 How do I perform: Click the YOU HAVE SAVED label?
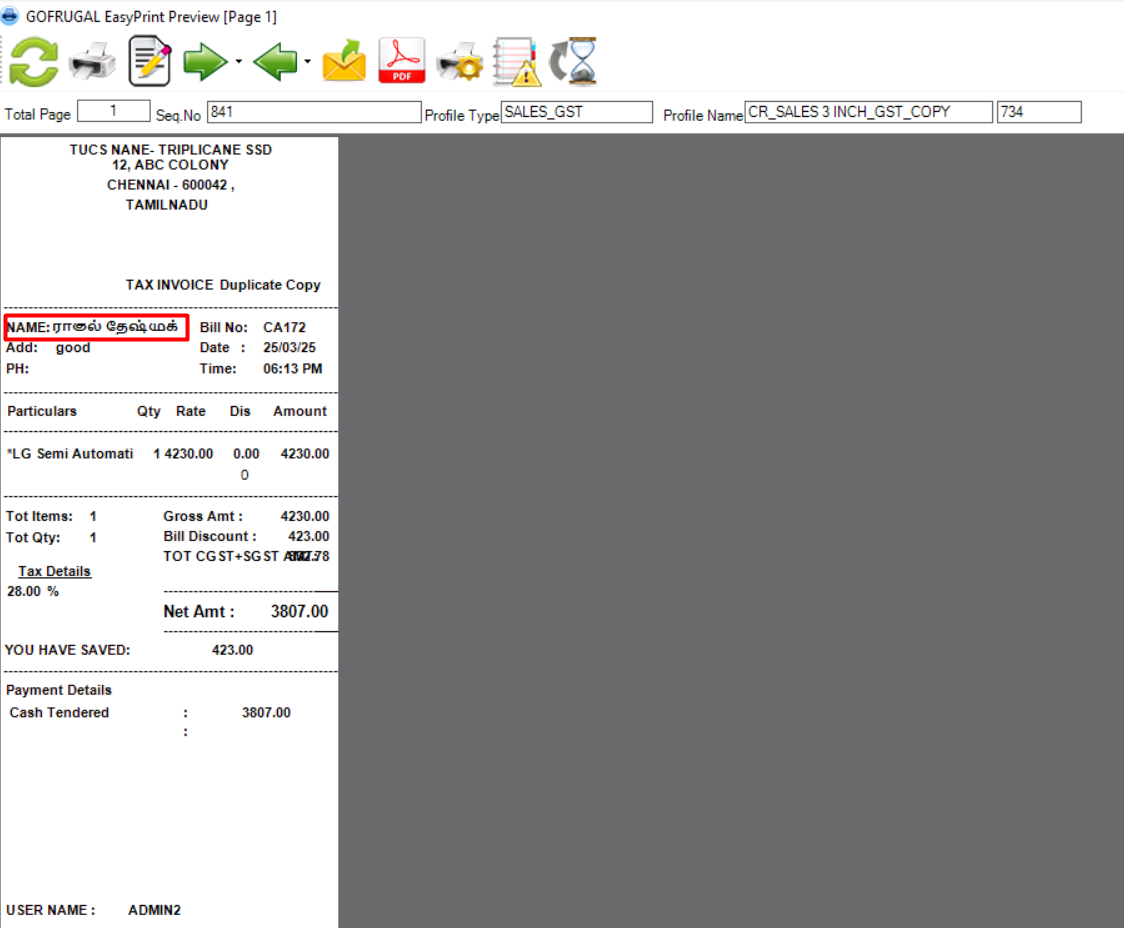67,650
